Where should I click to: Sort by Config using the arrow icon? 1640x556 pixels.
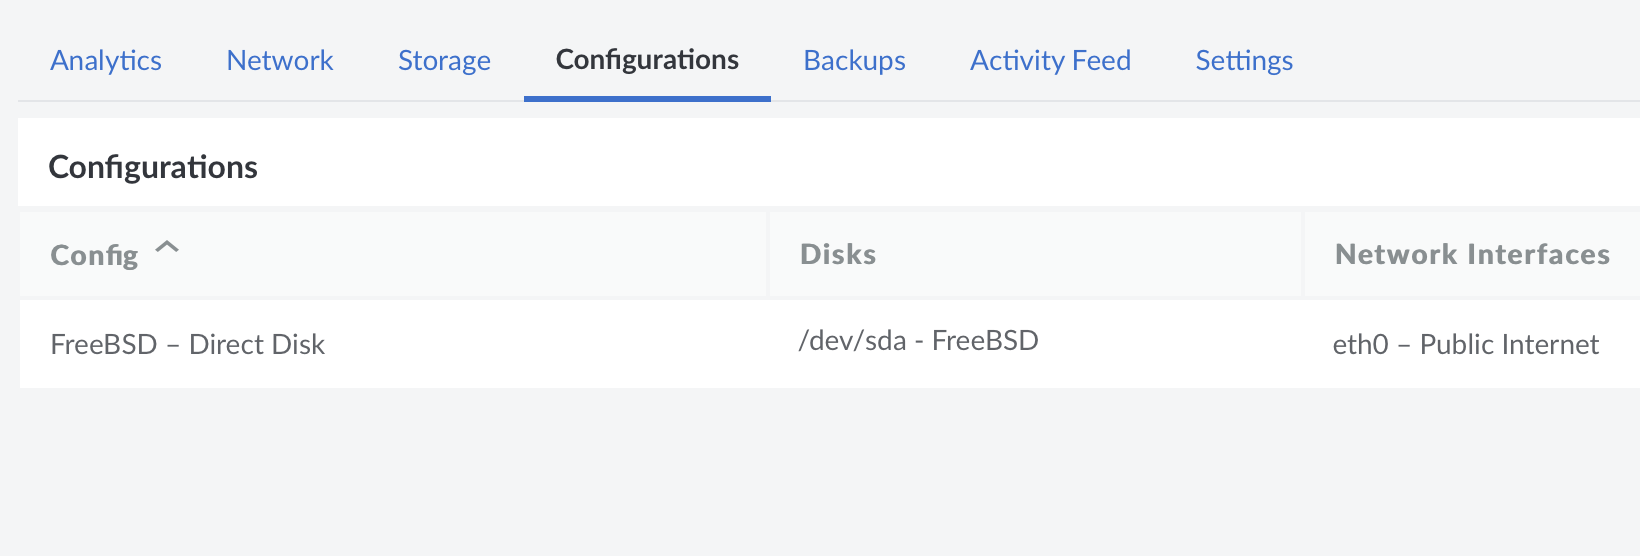point(168,247)
